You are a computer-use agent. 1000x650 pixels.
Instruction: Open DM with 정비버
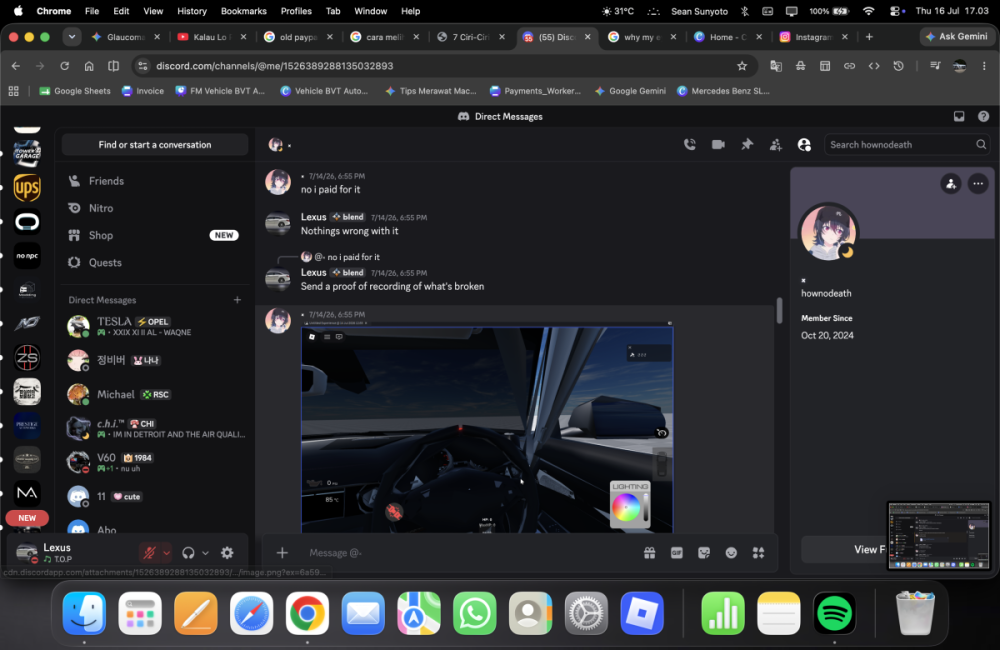(155, 360)
